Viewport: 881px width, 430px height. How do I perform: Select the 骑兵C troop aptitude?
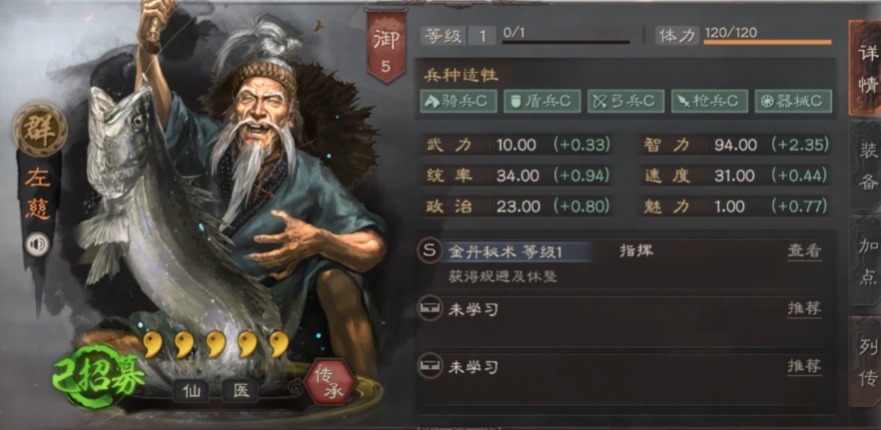458,101
